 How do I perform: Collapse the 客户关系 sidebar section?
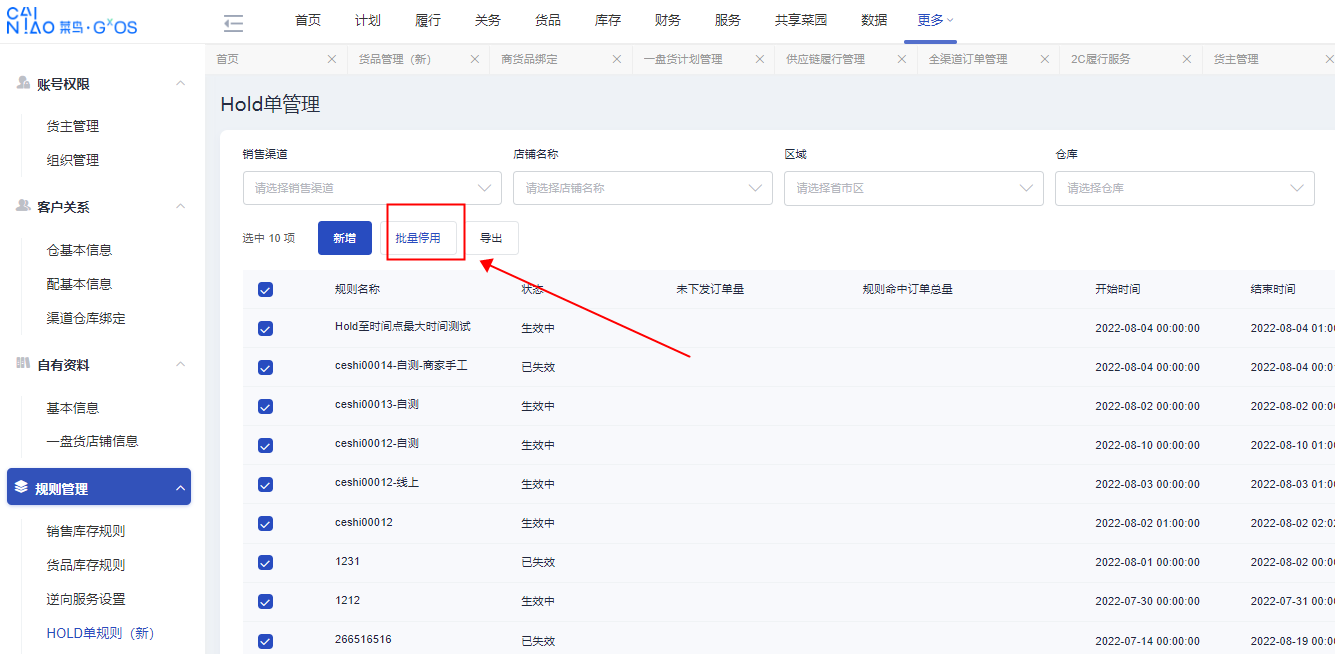click(x=181, y=206)
